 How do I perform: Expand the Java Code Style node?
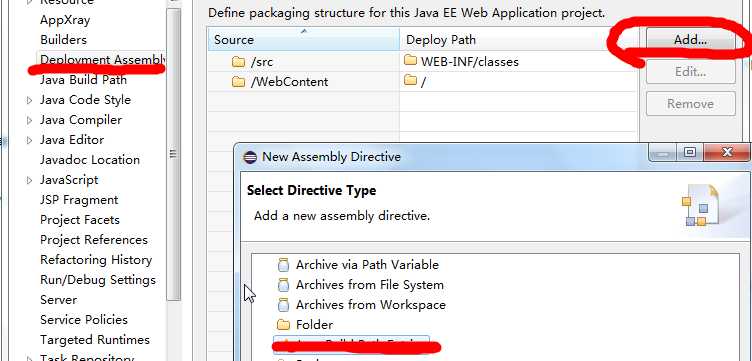[29, 100]
